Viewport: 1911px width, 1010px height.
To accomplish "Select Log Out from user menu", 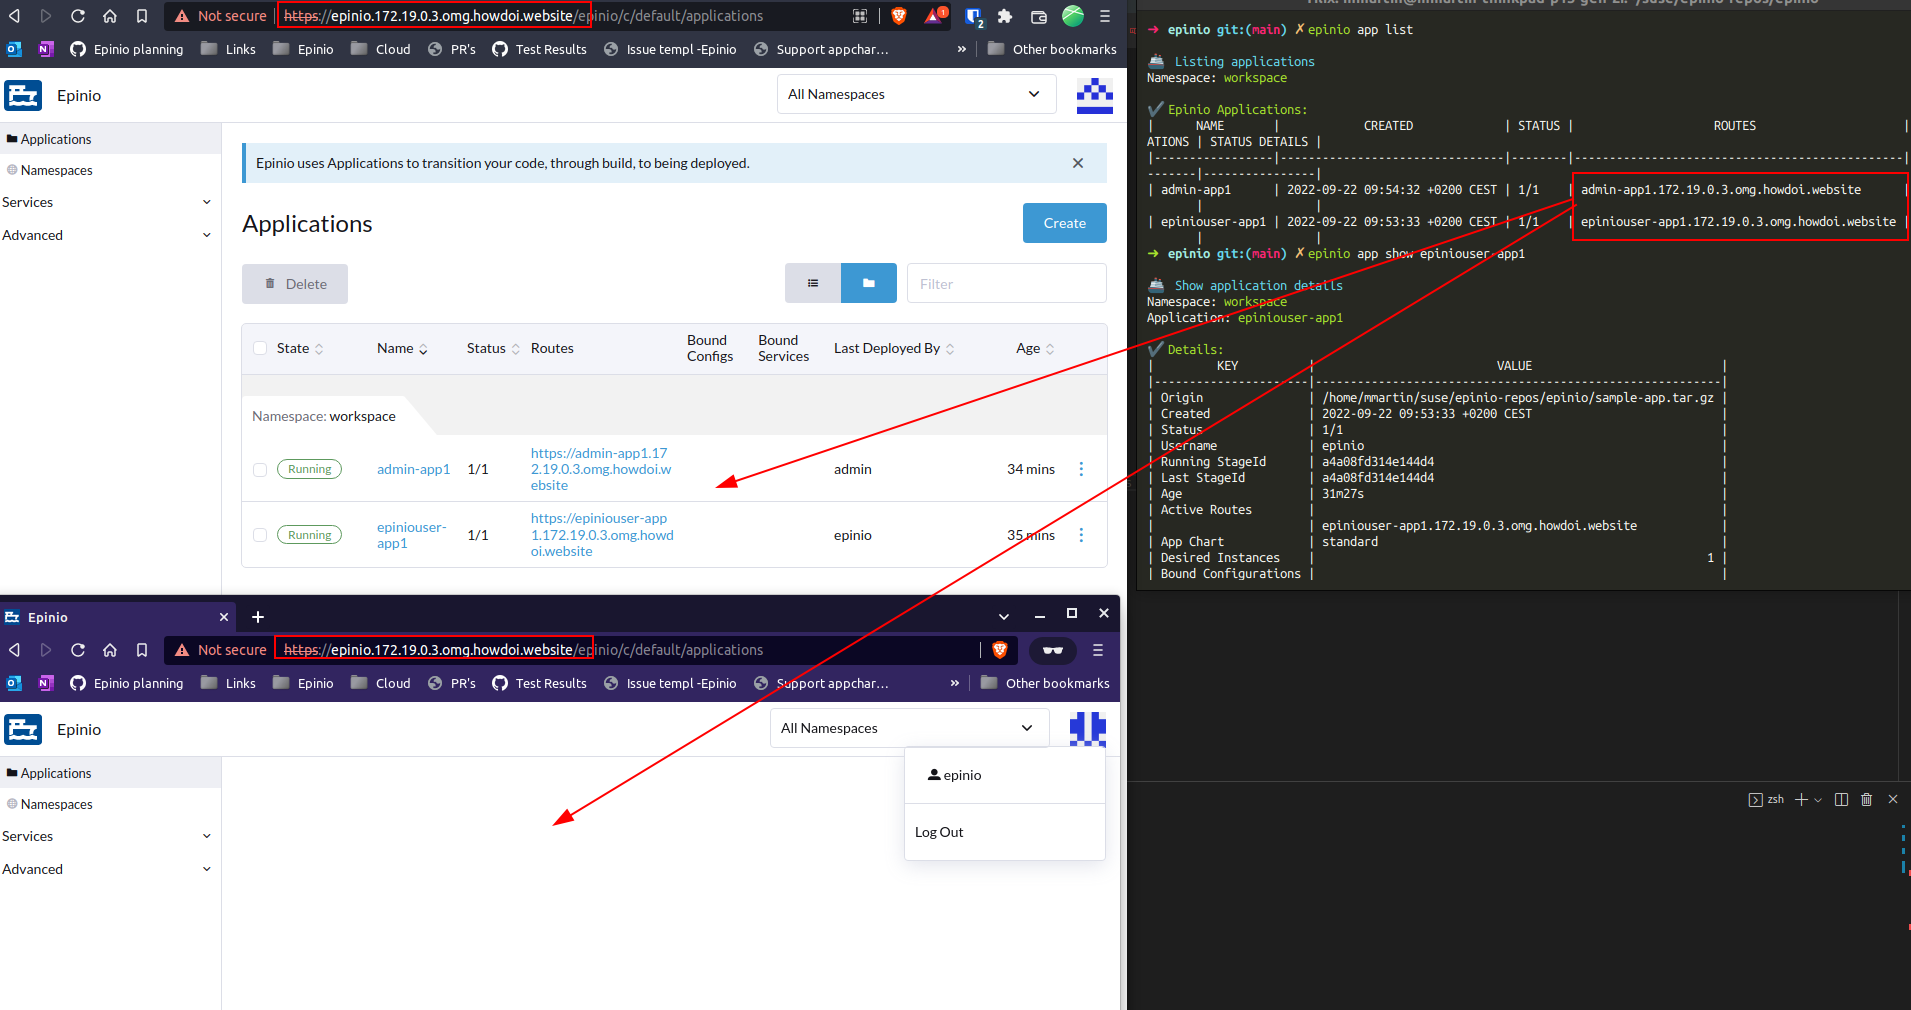I will pyautogui.click(x=938, y=831).
